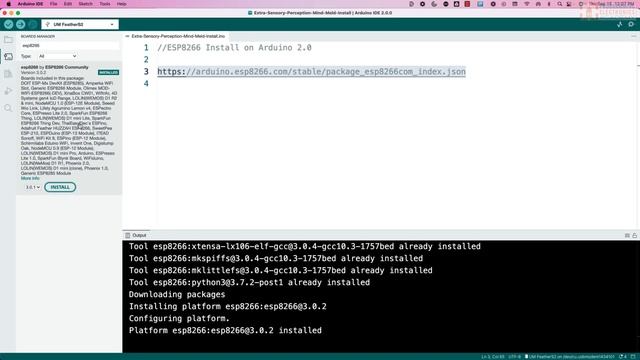Screen dimensions: 640x360
Task: Click the UM FeatherS2 port status entry
Action: click(x=569, y=357)
